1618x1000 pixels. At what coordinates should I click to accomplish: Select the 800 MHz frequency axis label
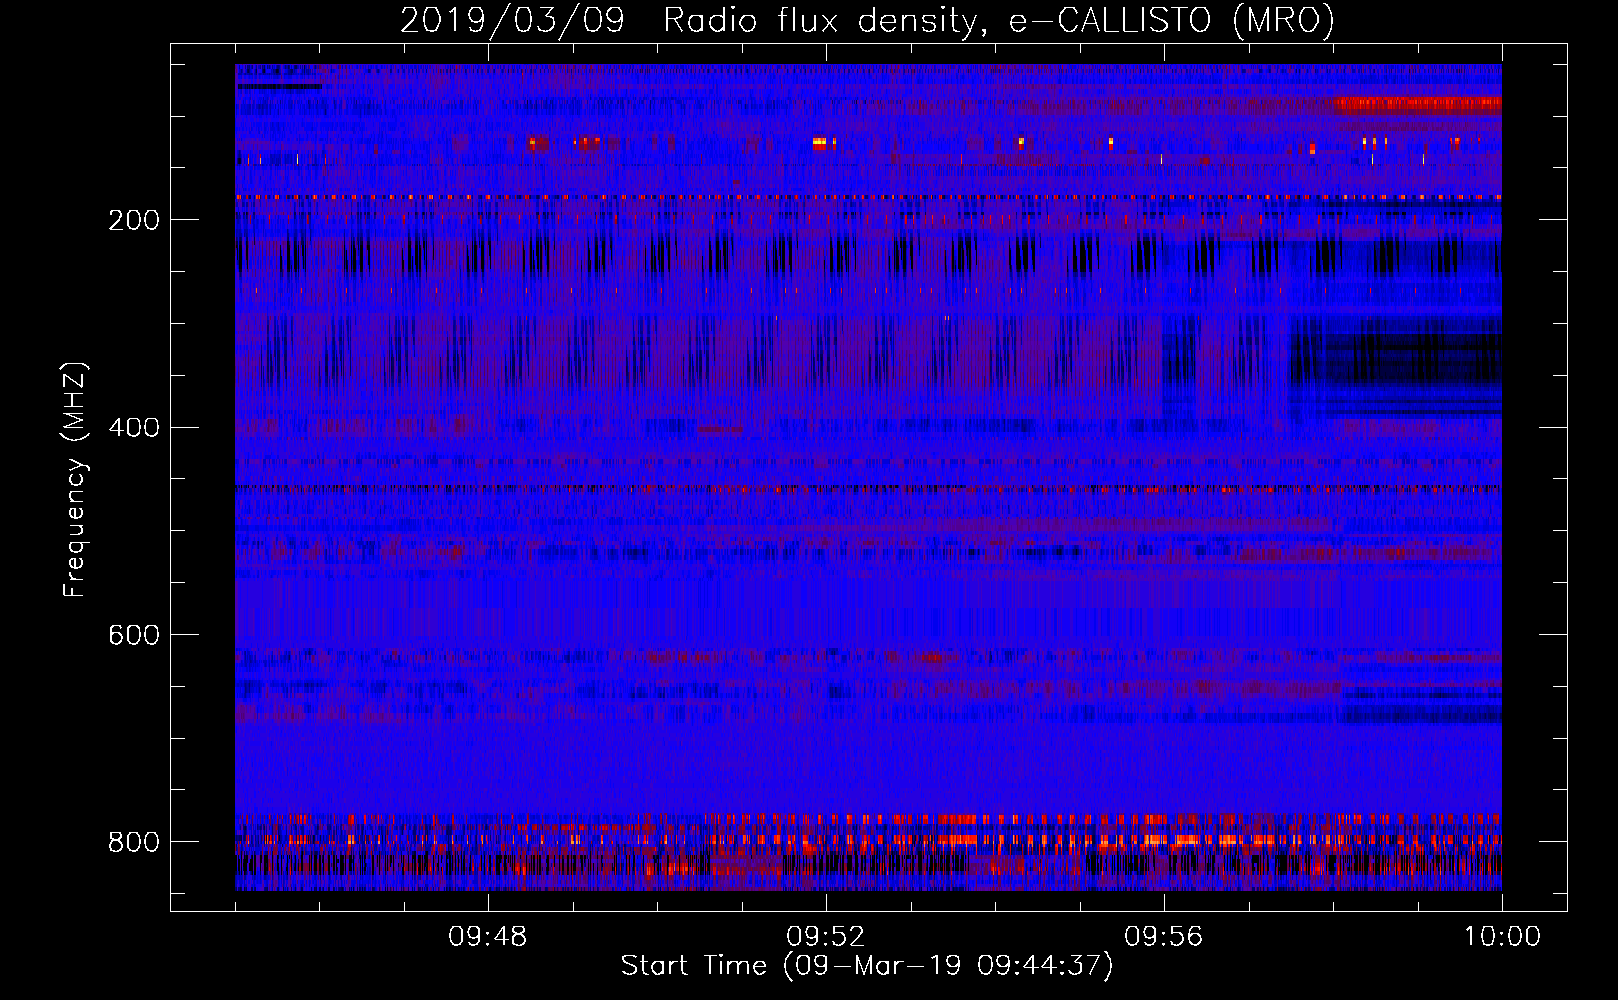[x=134, y=842]
